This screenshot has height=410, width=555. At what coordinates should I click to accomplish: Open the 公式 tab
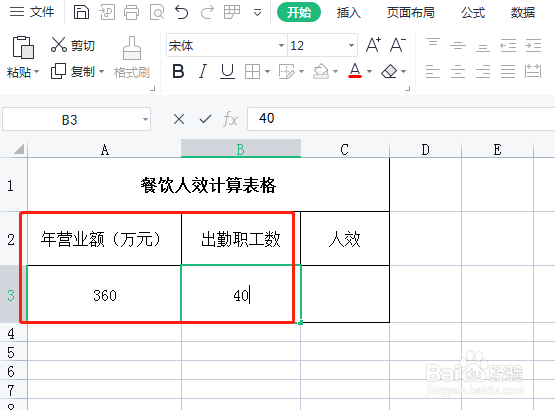473,13
